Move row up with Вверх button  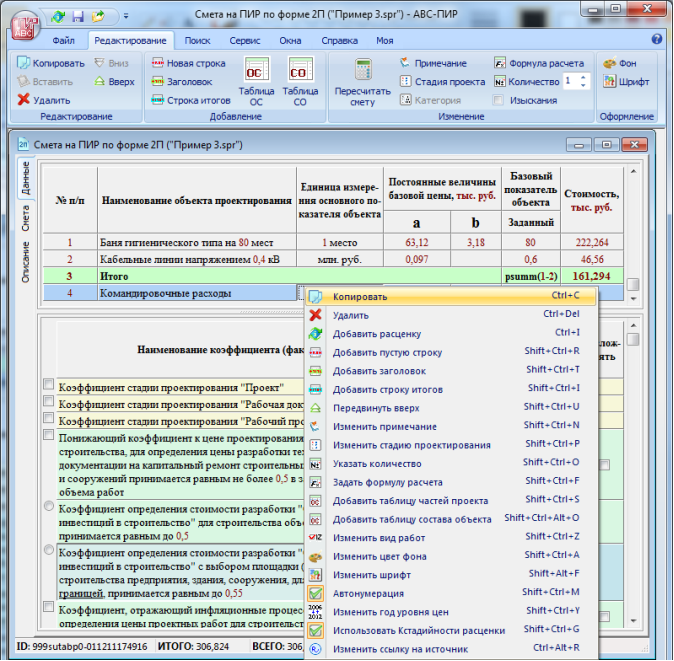(114, 82)
